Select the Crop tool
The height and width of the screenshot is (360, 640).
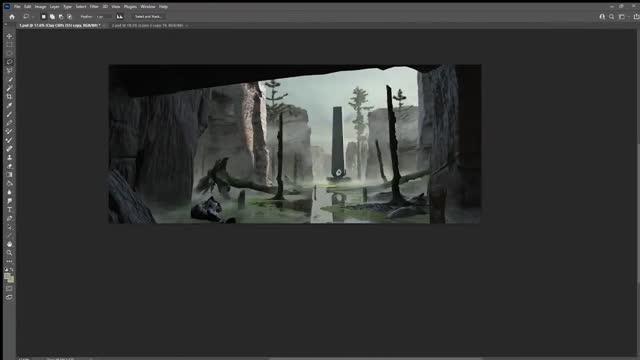[9, 97]
